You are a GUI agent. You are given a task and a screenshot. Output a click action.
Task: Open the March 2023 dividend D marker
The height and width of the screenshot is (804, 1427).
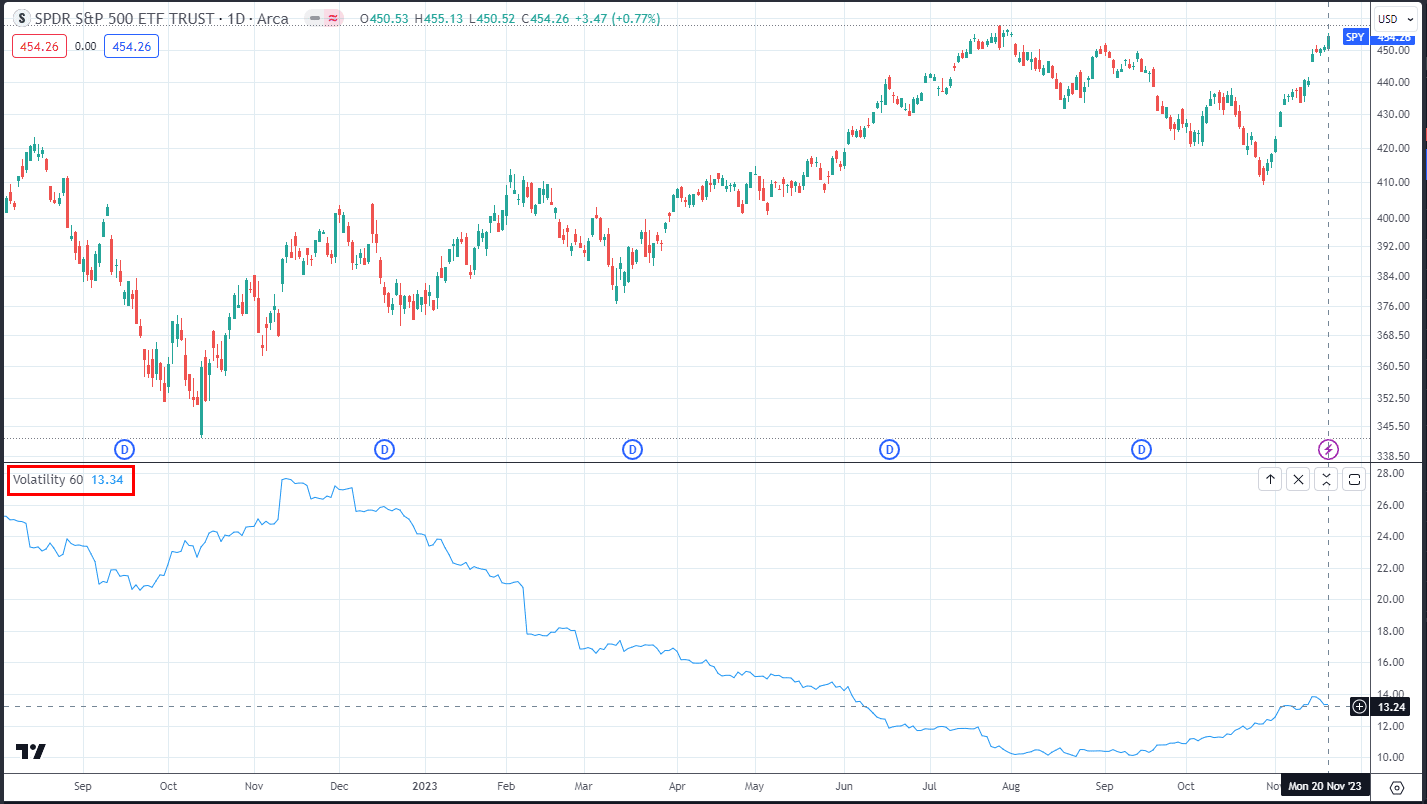[x=632, y=449]
